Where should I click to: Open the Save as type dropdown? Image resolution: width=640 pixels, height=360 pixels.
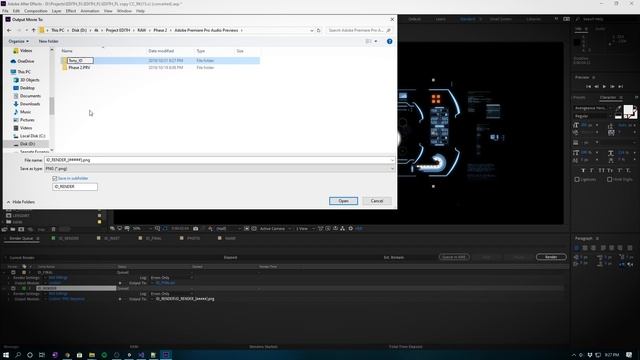point(219,169)
